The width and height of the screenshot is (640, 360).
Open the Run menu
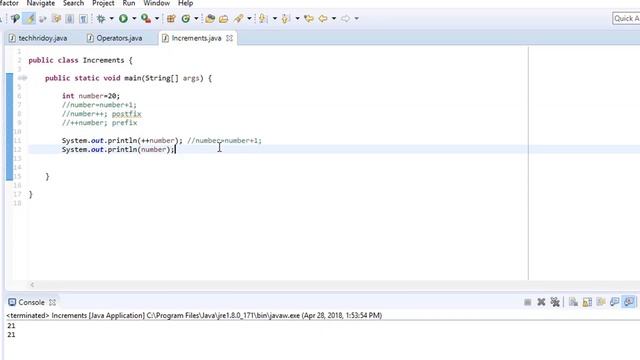coord(129,3)
